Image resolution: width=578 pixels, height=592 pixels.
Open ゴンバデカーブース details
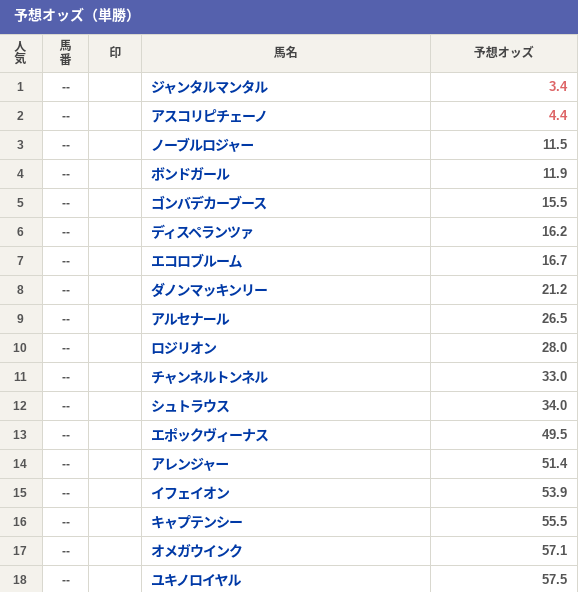coord(209,203)
